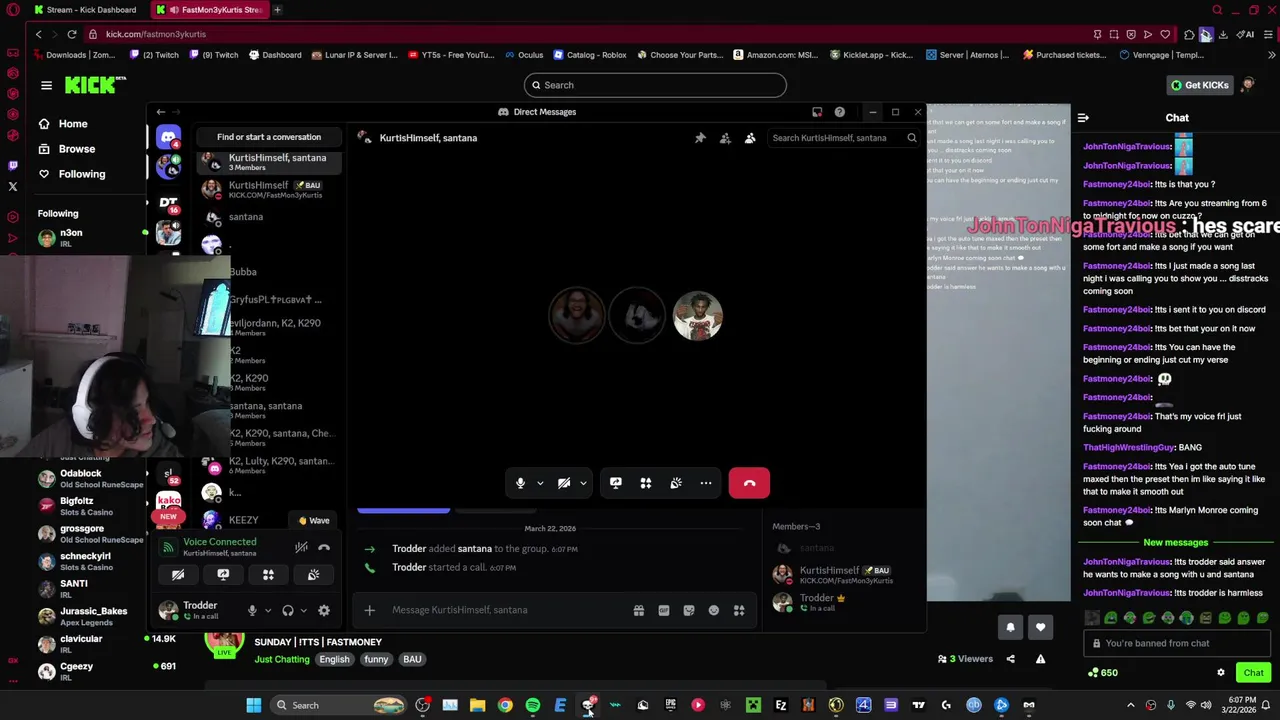Report the stream with warning icon

click(1040, 659)
